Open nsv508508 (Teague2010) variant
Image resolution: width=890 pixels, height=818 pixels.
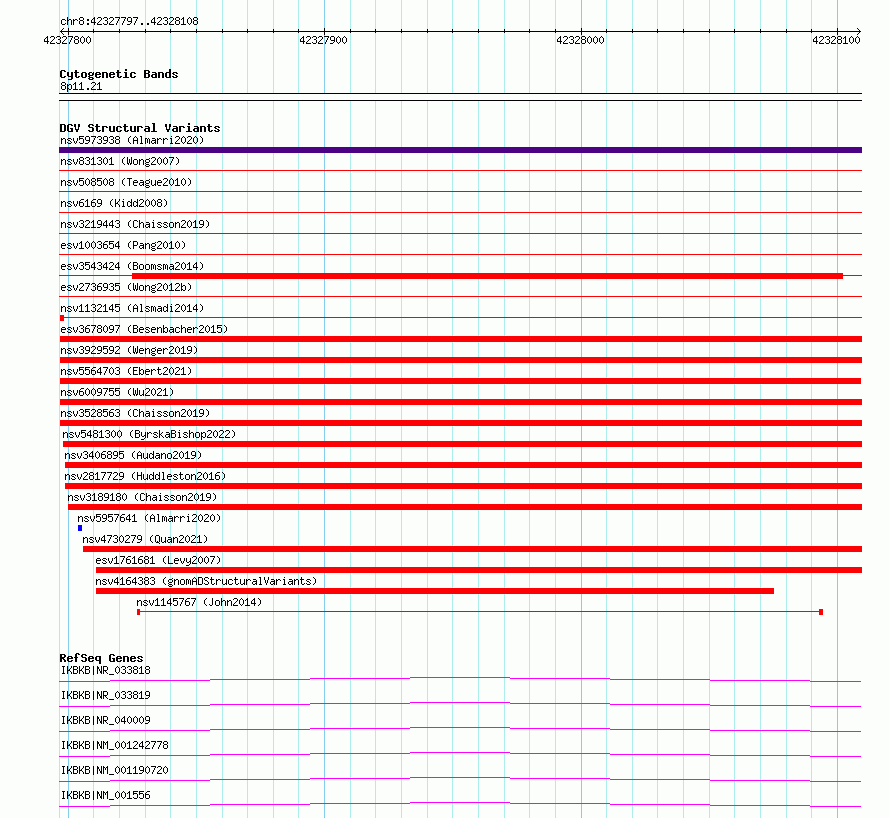(x=126, y=182)
